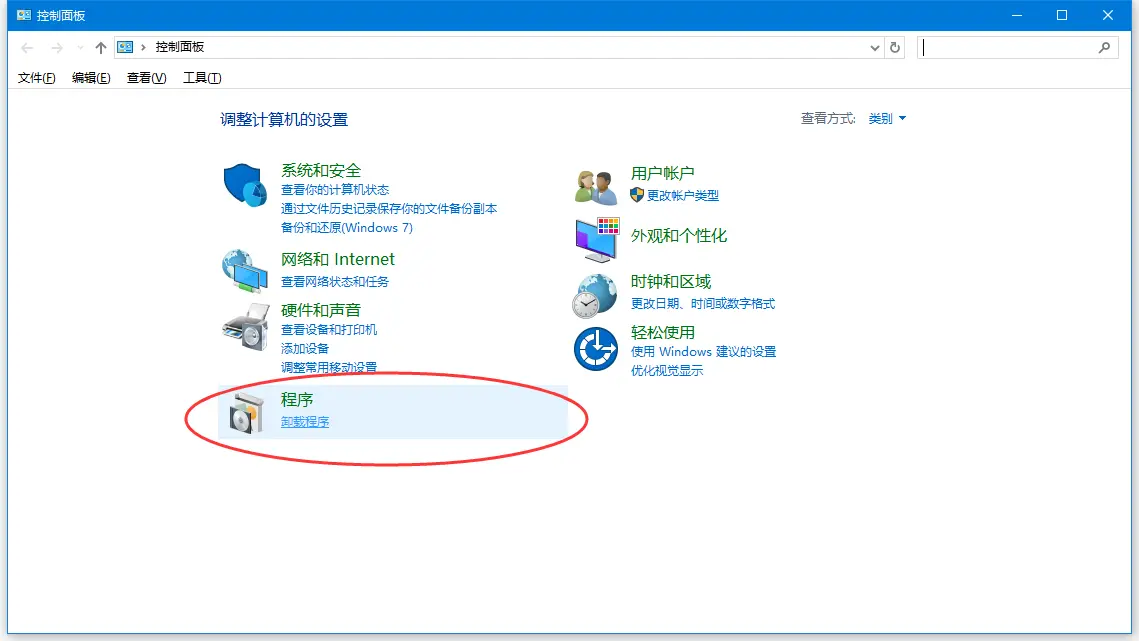Expand the address bar history dropdown
The width and height of the screenshot is (1139, 641).
coord(875,47)
